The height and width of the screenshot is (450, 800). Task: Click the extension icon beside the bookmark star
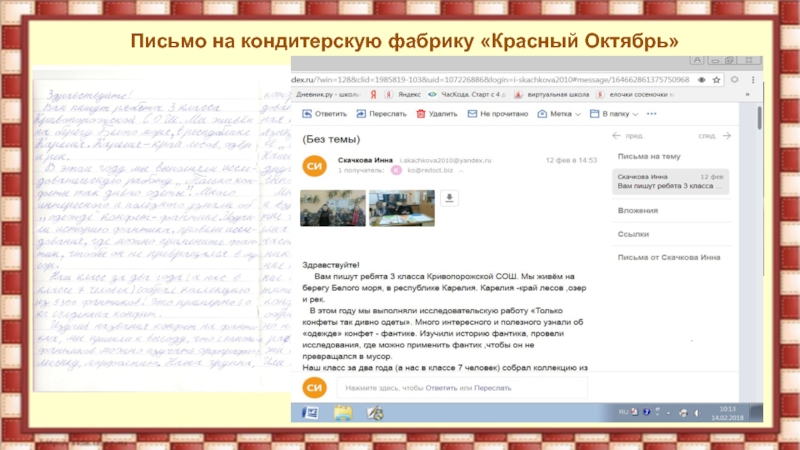pos(735,80)
